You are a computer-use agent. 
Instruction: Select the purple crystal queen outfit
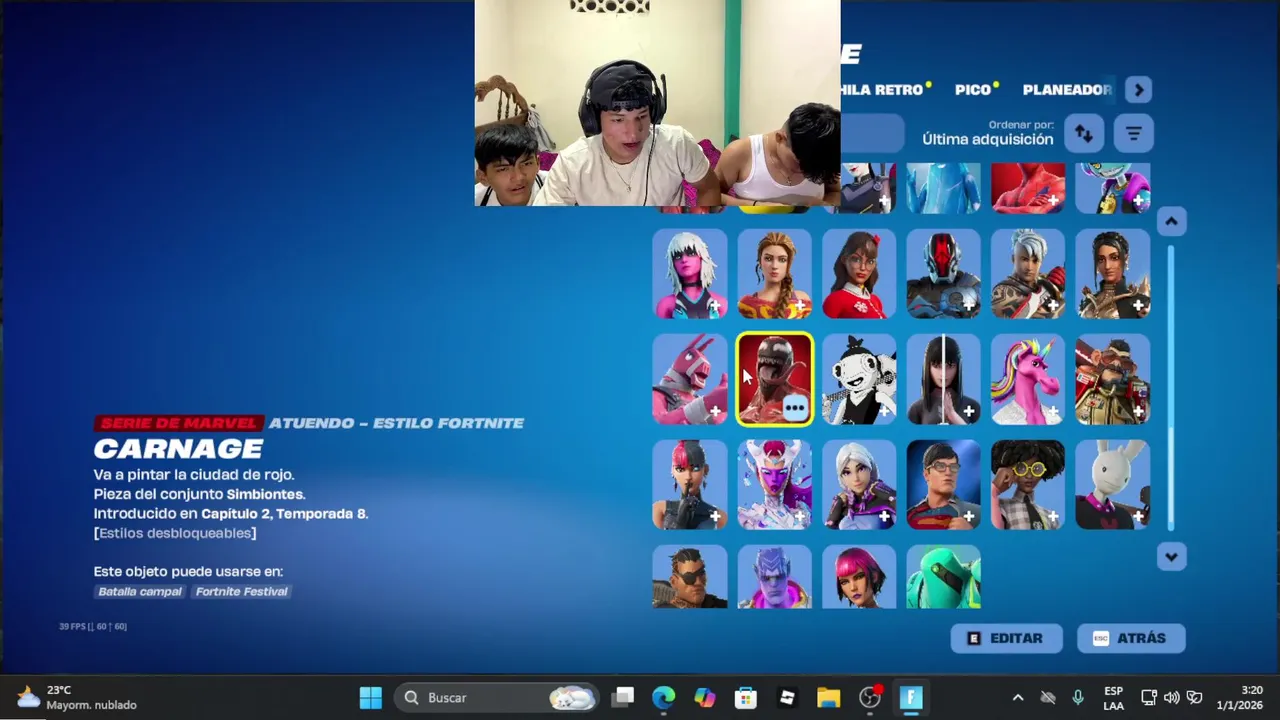775,484
